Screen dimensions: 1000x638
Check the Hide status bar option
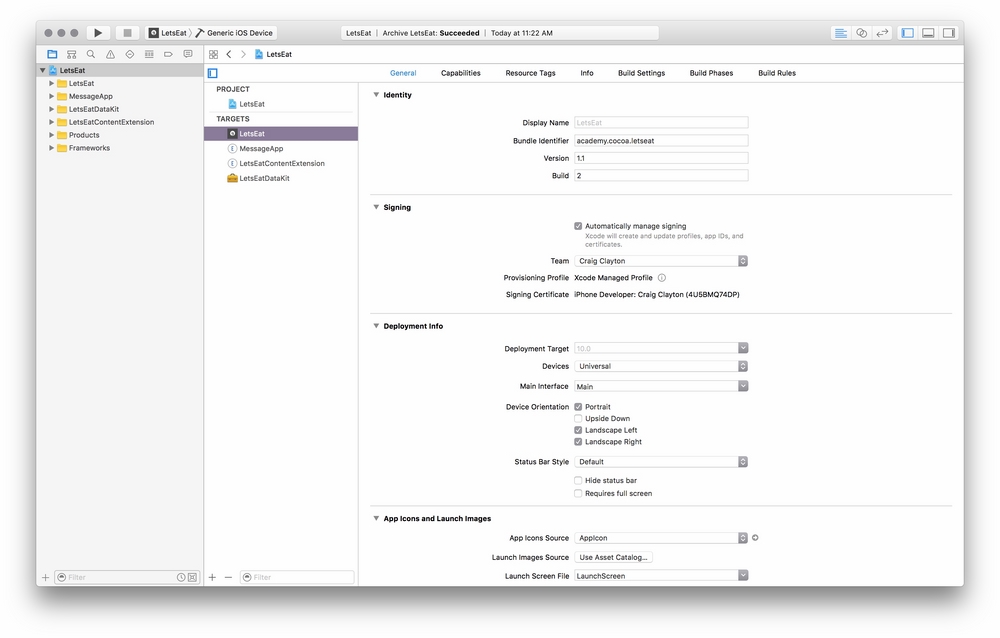[x=578, y=481]
